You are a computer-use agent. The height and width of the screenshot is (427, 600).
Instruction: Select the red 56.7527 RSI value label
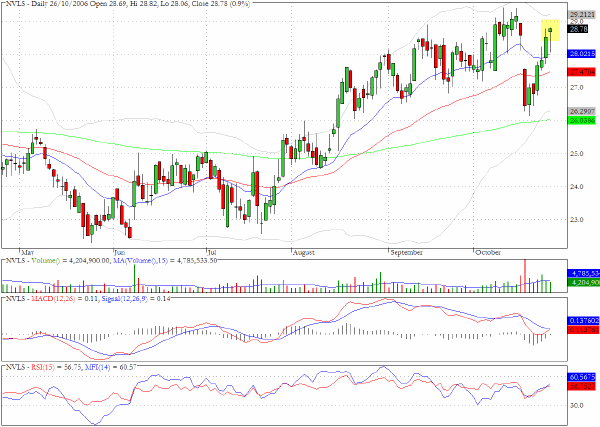click(x=582, y=386)
